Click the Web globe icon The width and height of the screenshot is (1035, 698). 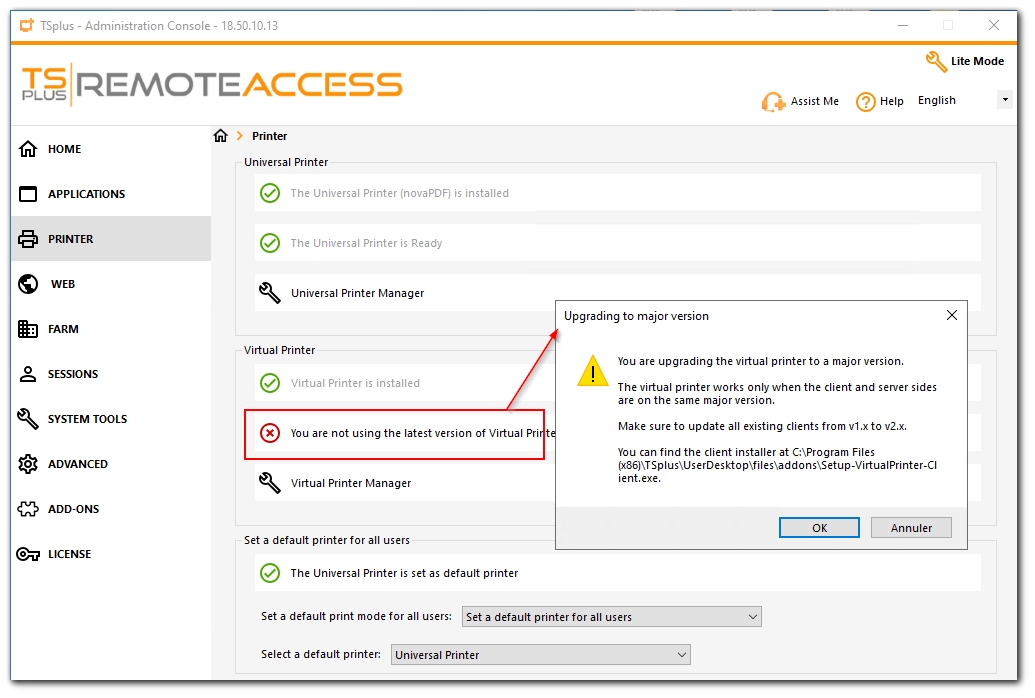coord(28,284)
